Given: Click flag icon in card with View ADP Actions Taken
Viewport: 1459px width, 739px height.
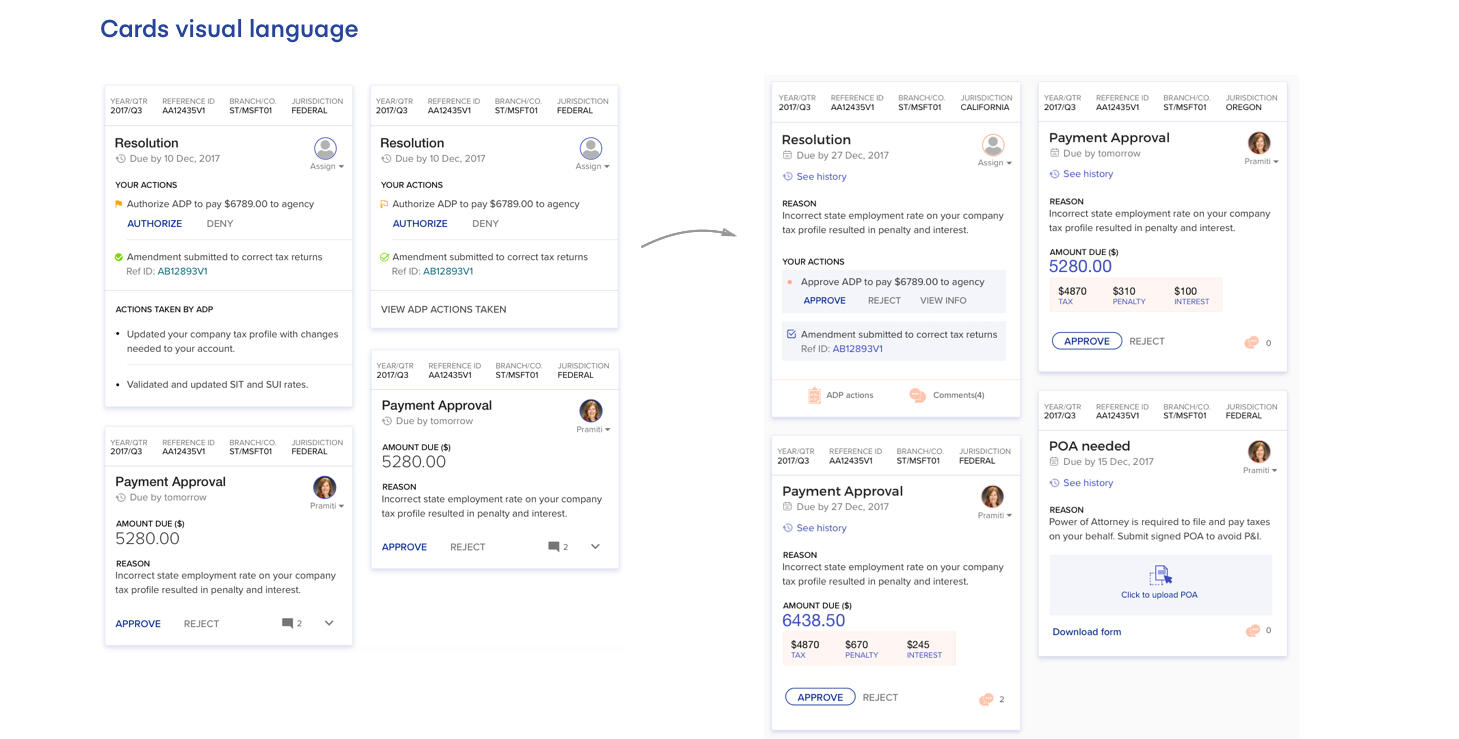Looking at the screenshot, I should coord(384,204).
